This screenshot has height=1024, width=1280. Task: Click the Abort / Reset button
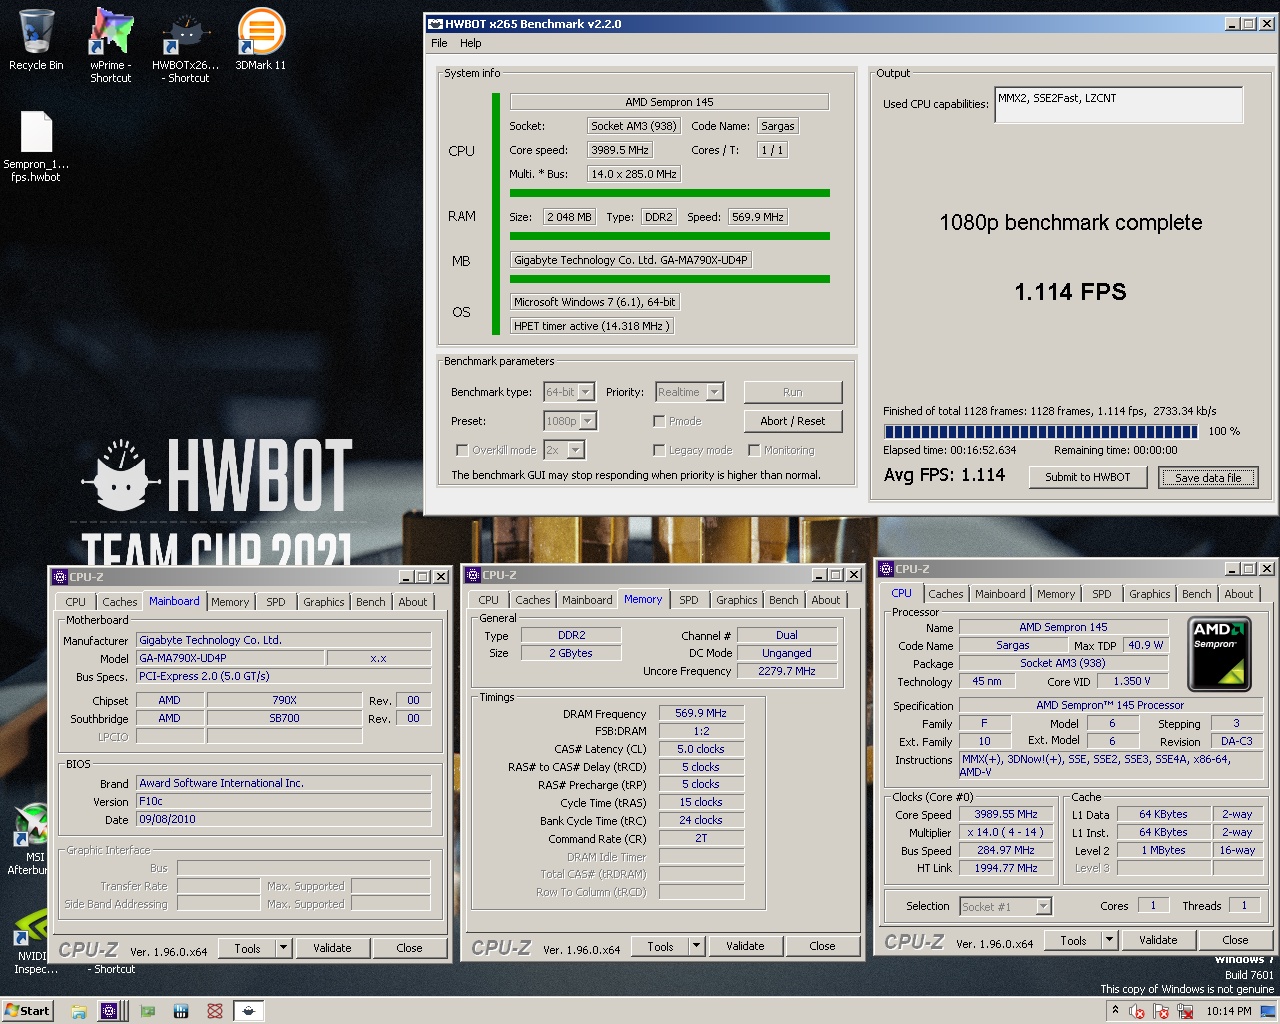(793, 421)
